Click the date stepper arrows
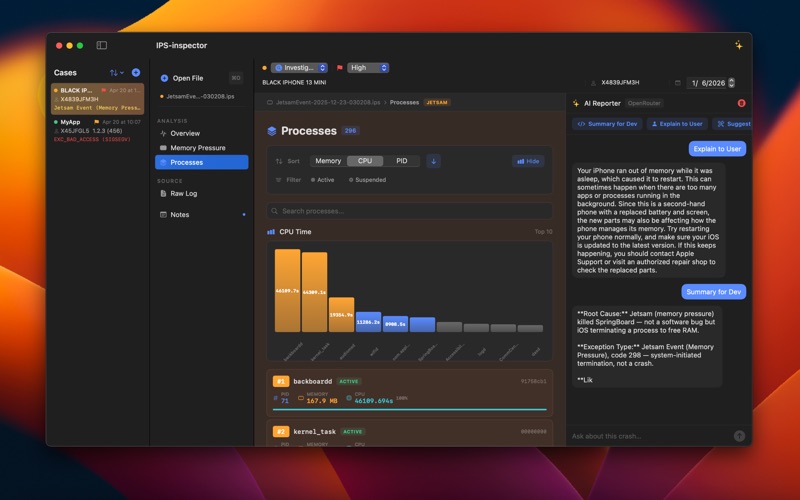This screenshot has height=500, width=800. coord(732,83)
